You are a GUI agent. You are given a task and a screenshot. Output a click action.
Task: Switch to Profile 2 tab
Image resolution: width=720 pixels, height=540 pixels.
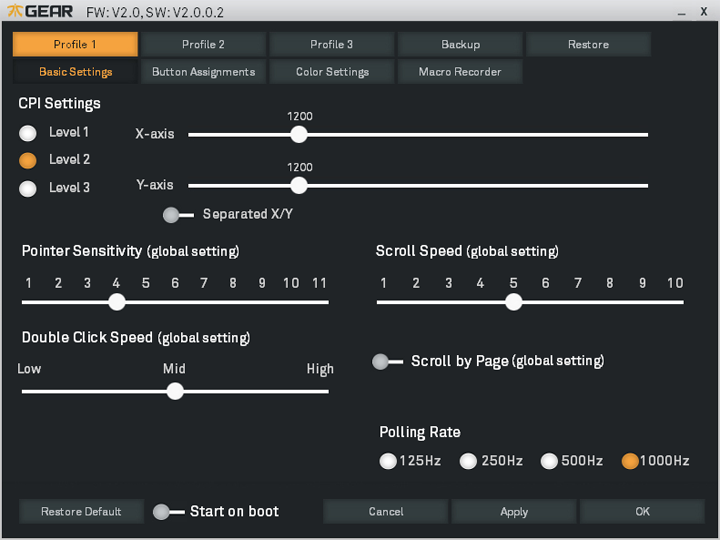(203, 44)
